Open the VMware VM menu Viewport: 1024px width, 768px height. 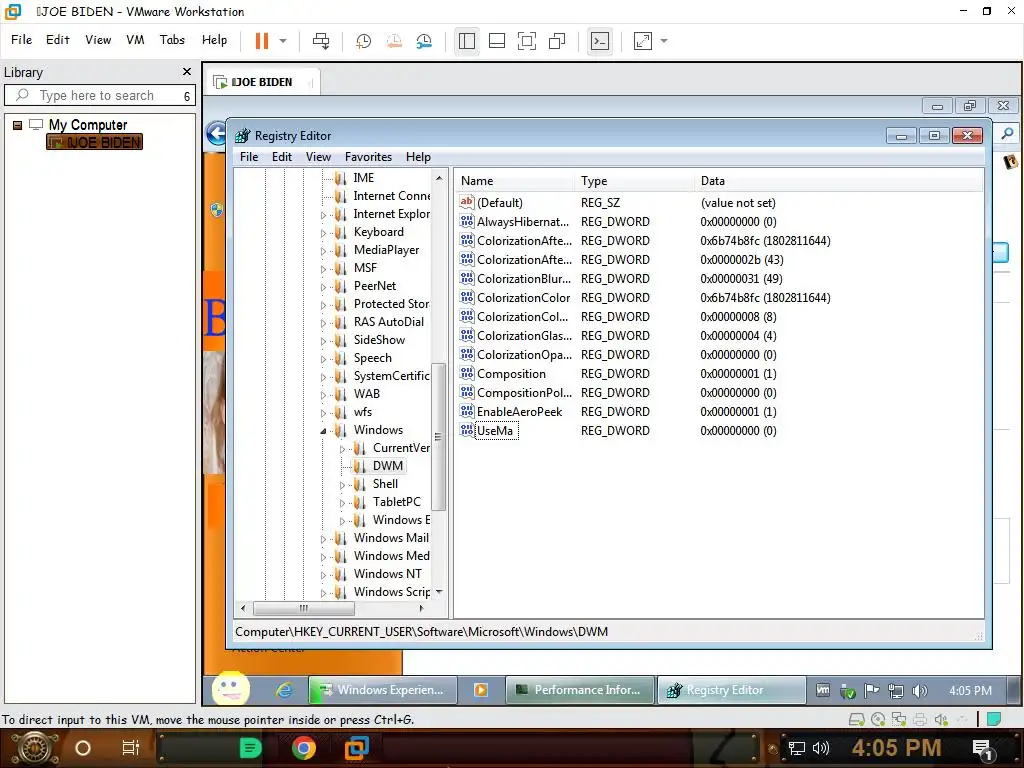[x=135, y=40]
